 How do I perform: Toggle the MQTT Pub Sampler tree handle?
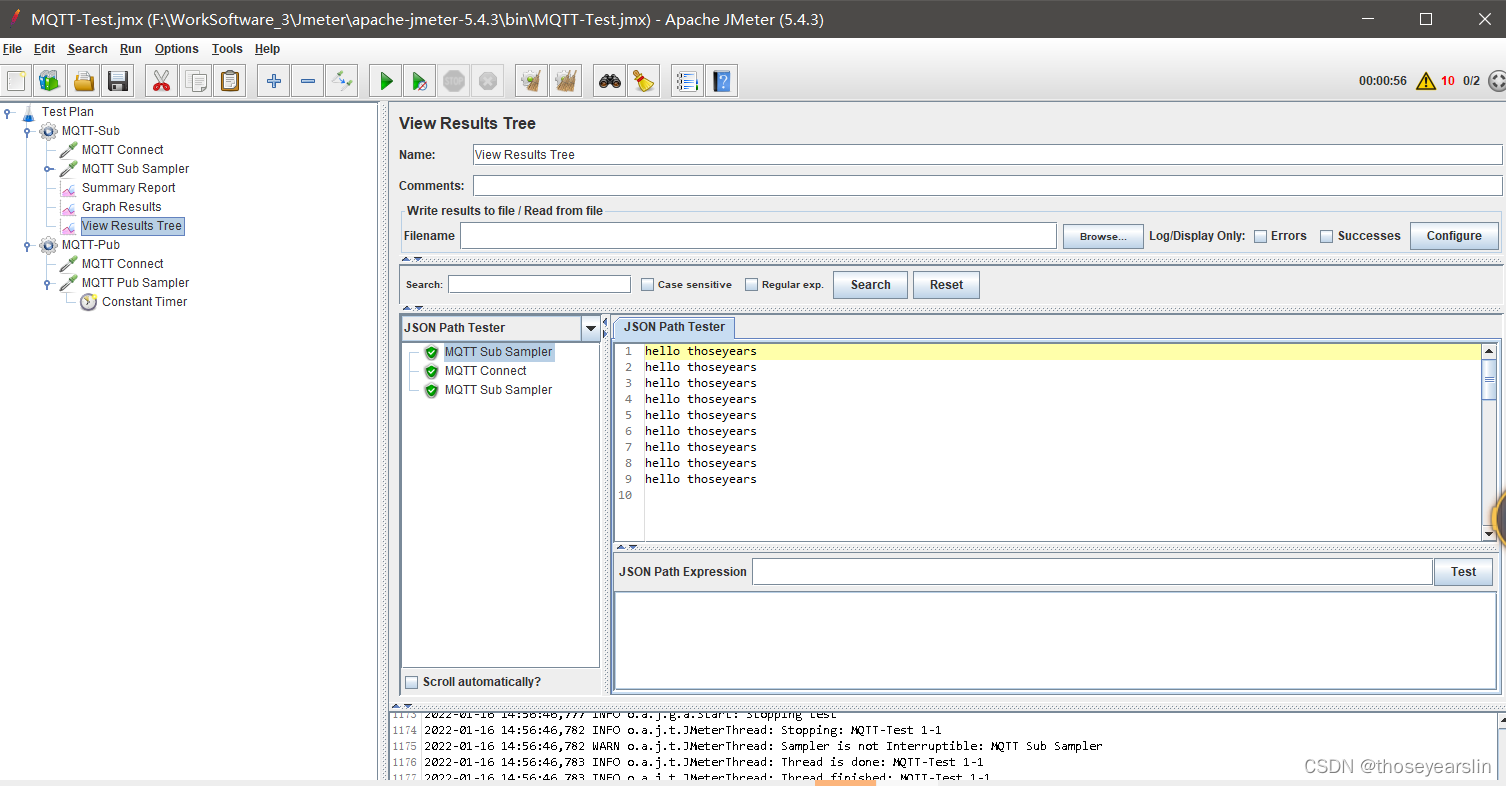pos(48,283)
